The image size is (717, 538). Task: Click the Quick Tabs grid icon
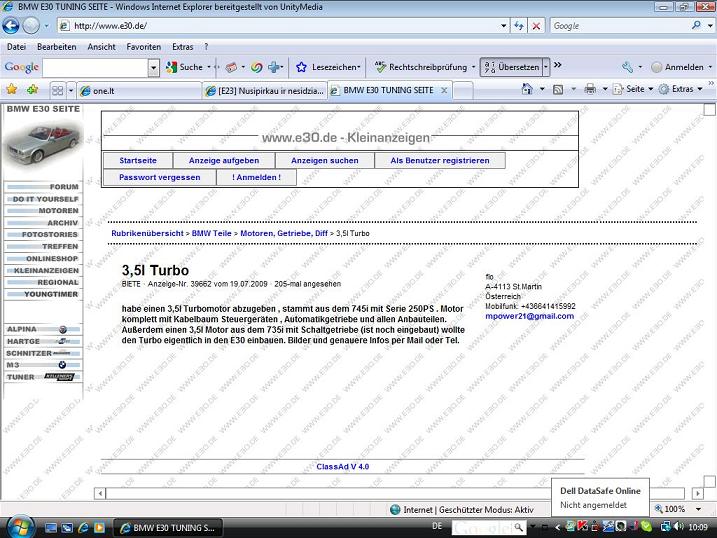click(x=57, y=90)
